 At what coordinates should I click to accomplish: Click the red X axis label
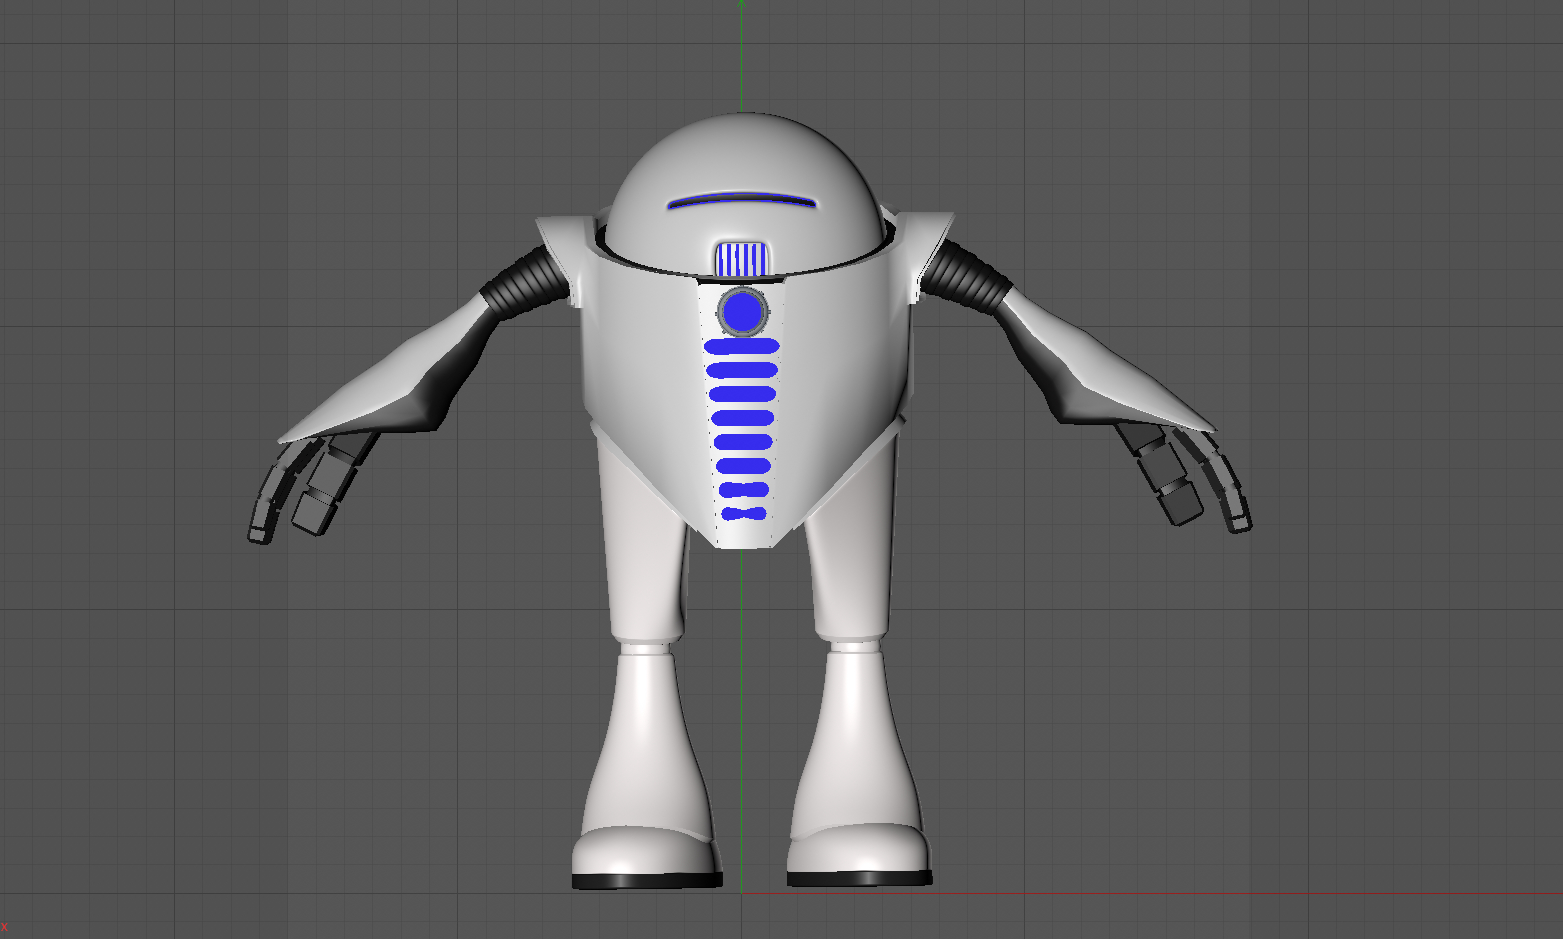[x=8, y=925]
